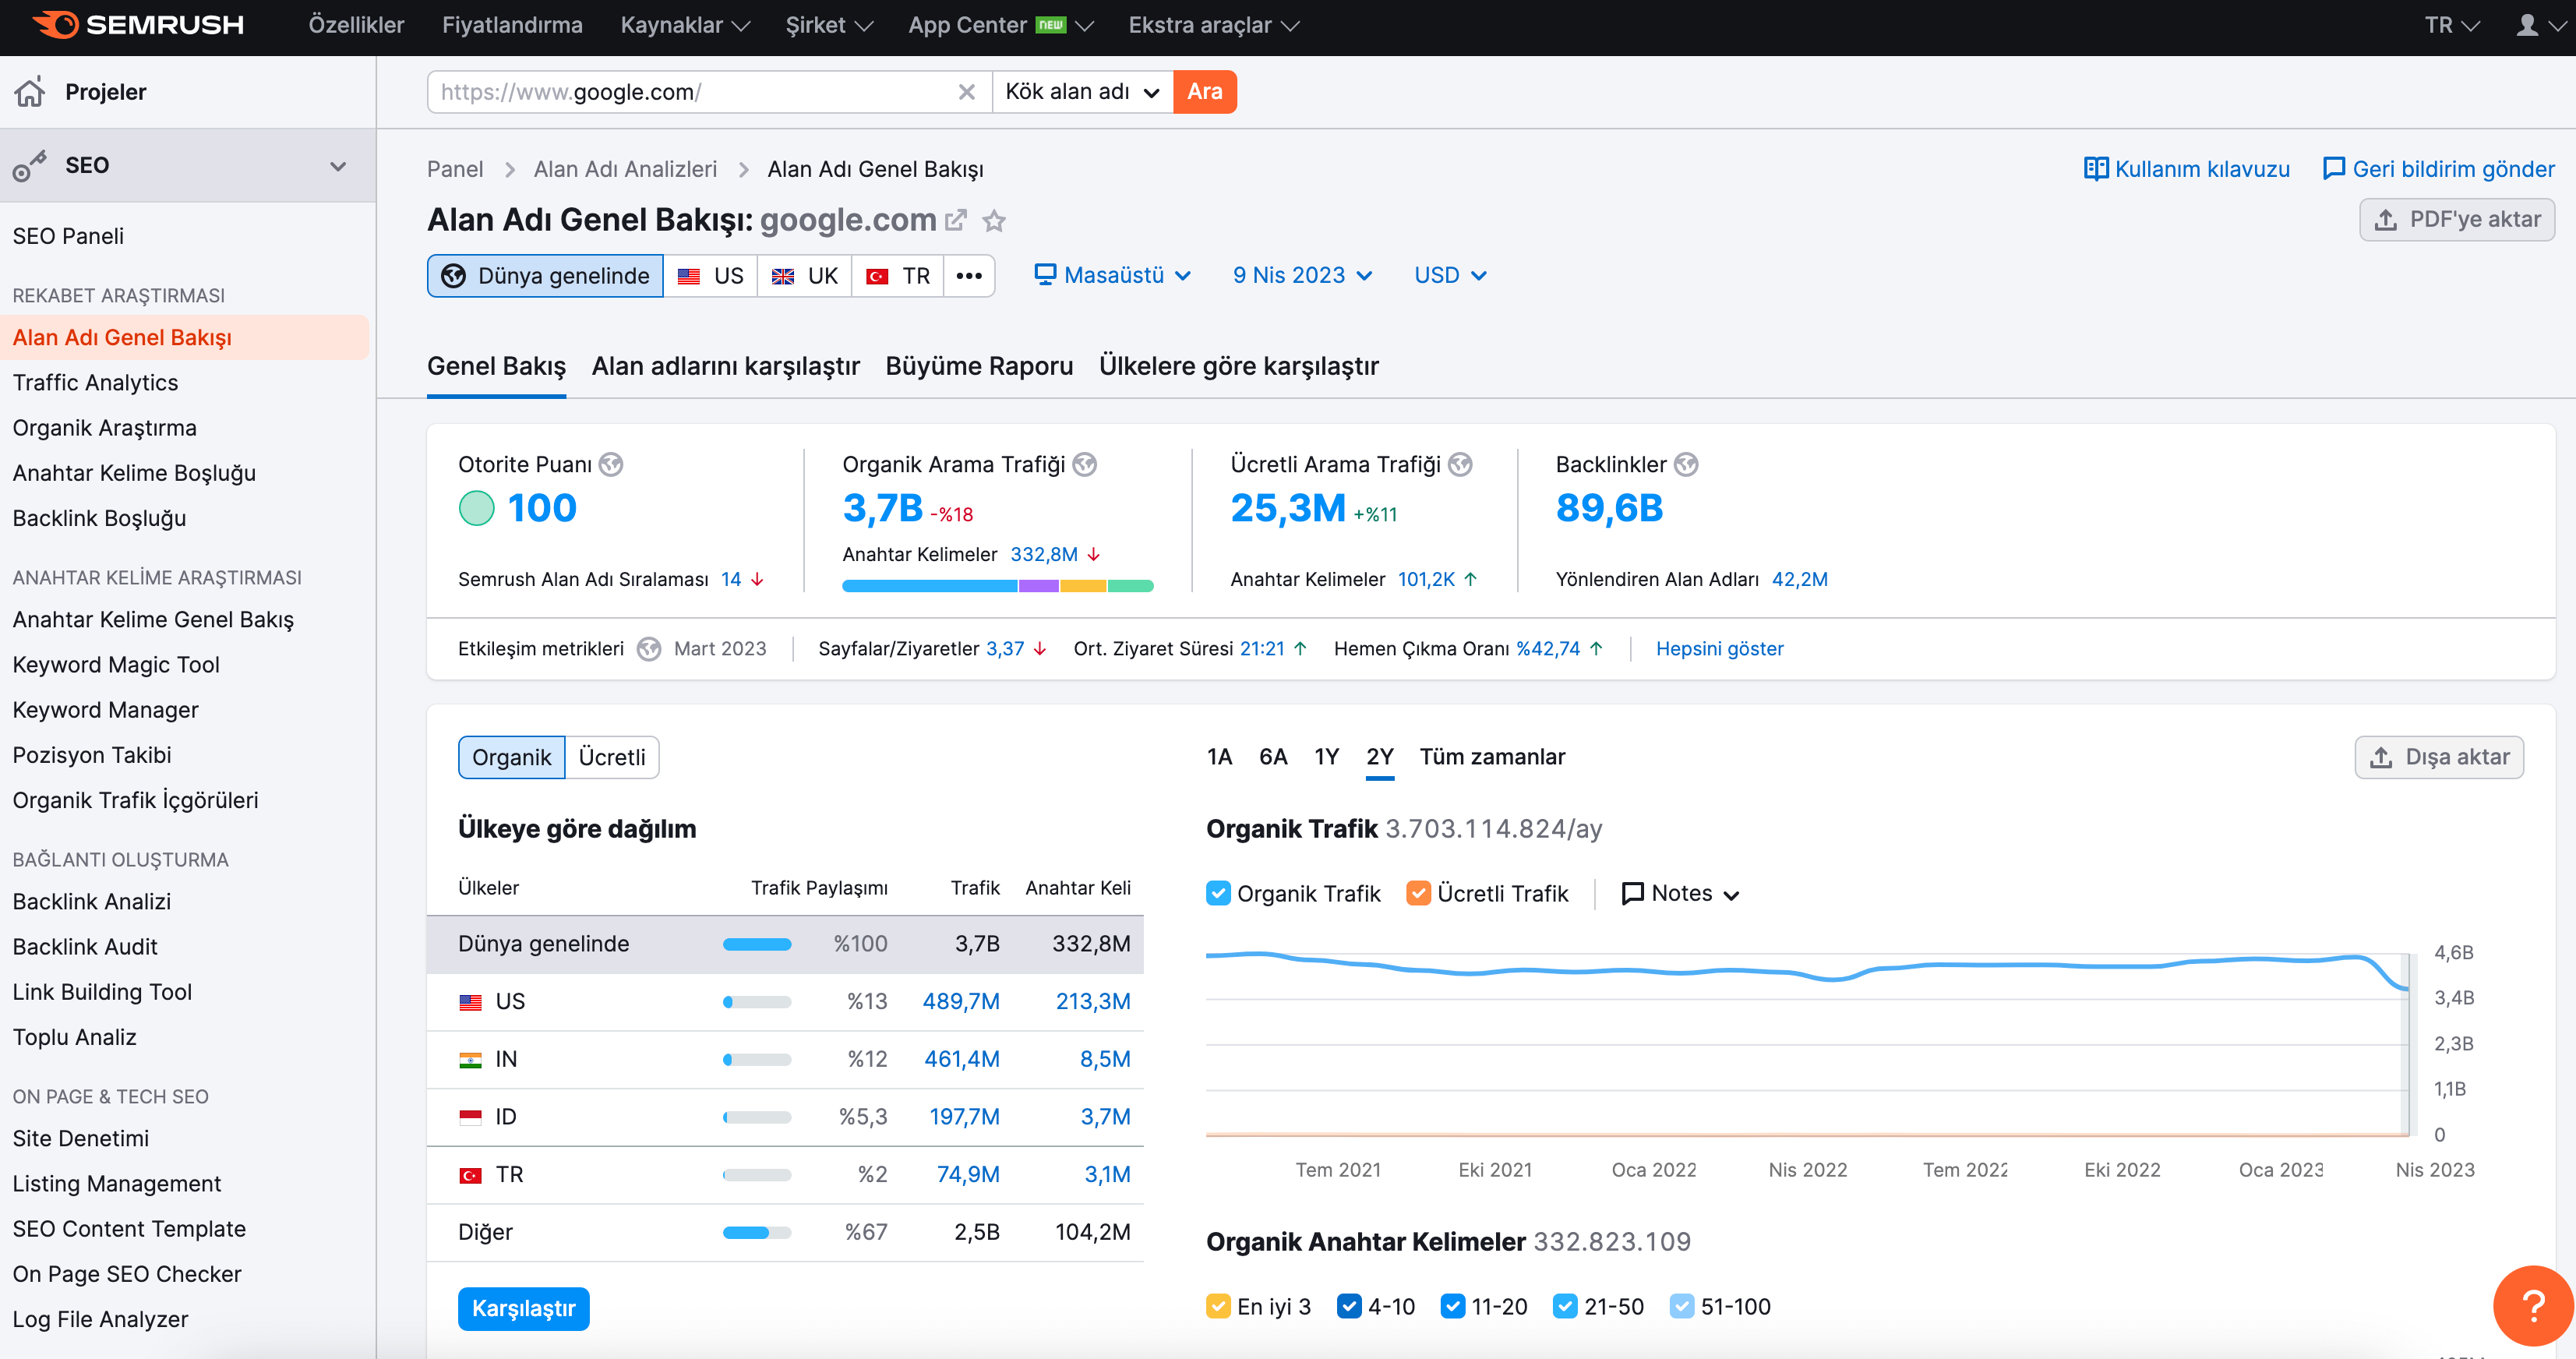Screen dimensions: 2576x1359
Task: Click the orange help question mark bubble
Action: 2532,1305
